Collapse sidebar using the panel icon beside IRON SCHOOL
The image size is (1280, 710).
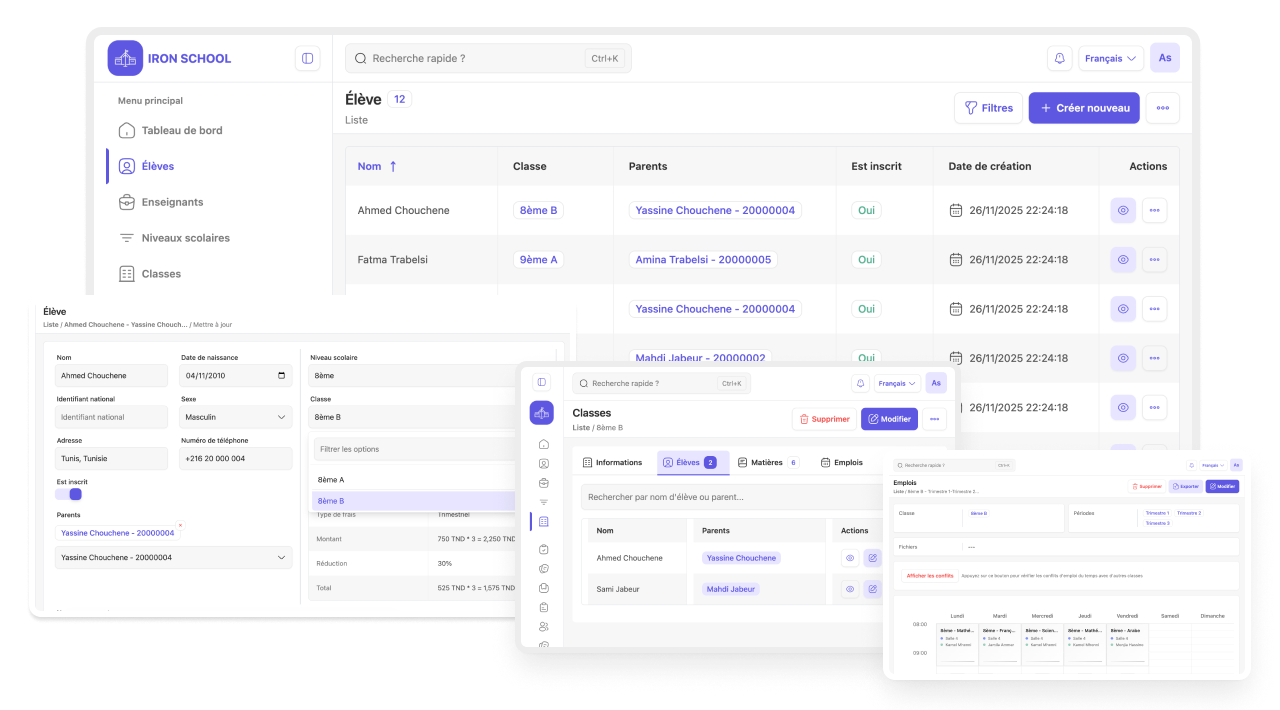[x=307, y=58]
